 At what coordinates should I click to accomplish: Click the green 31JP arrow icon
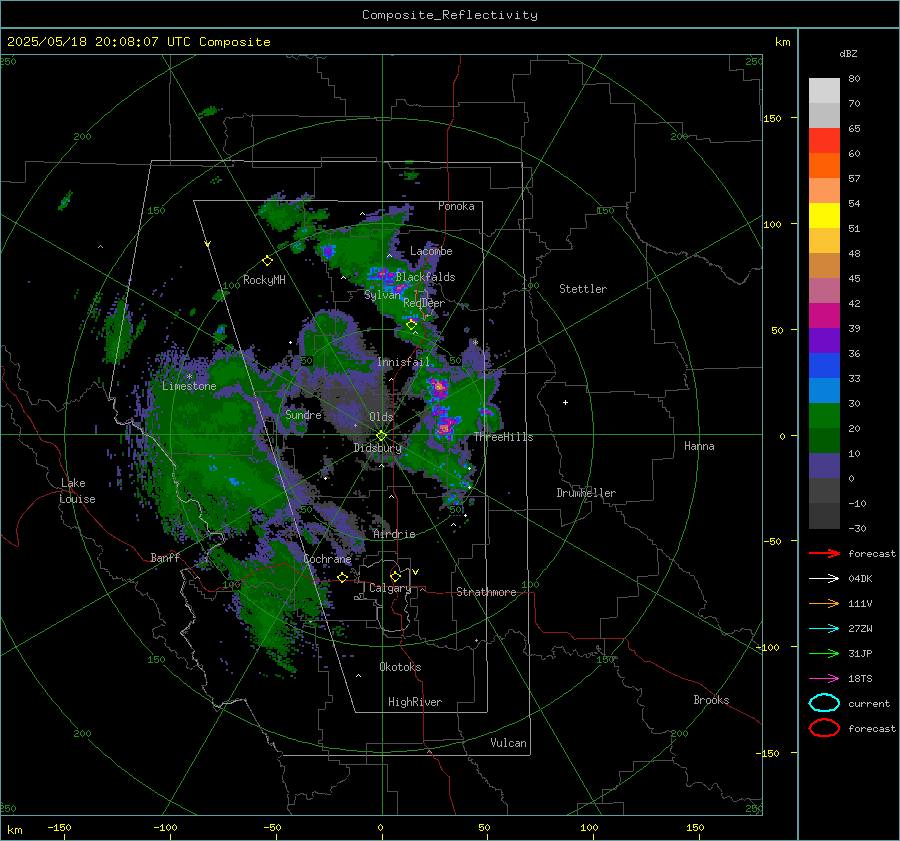point(824,653)
